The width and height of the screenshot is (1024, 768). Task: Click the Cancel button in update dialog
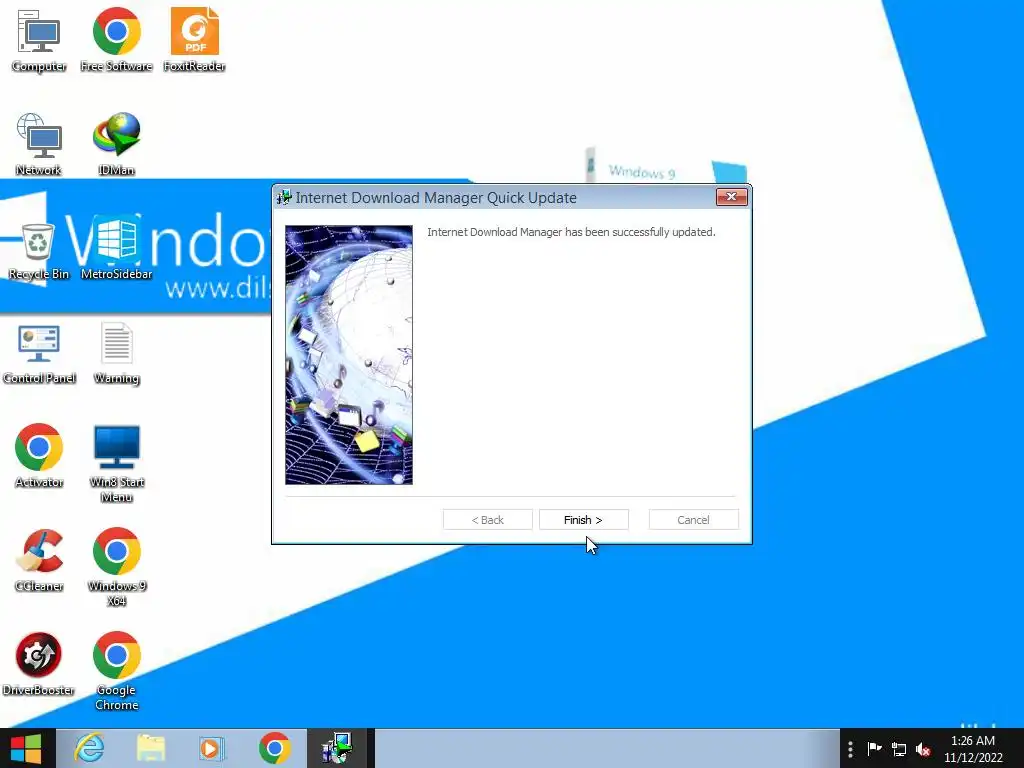pyautogui.click(x=694, y=520)
